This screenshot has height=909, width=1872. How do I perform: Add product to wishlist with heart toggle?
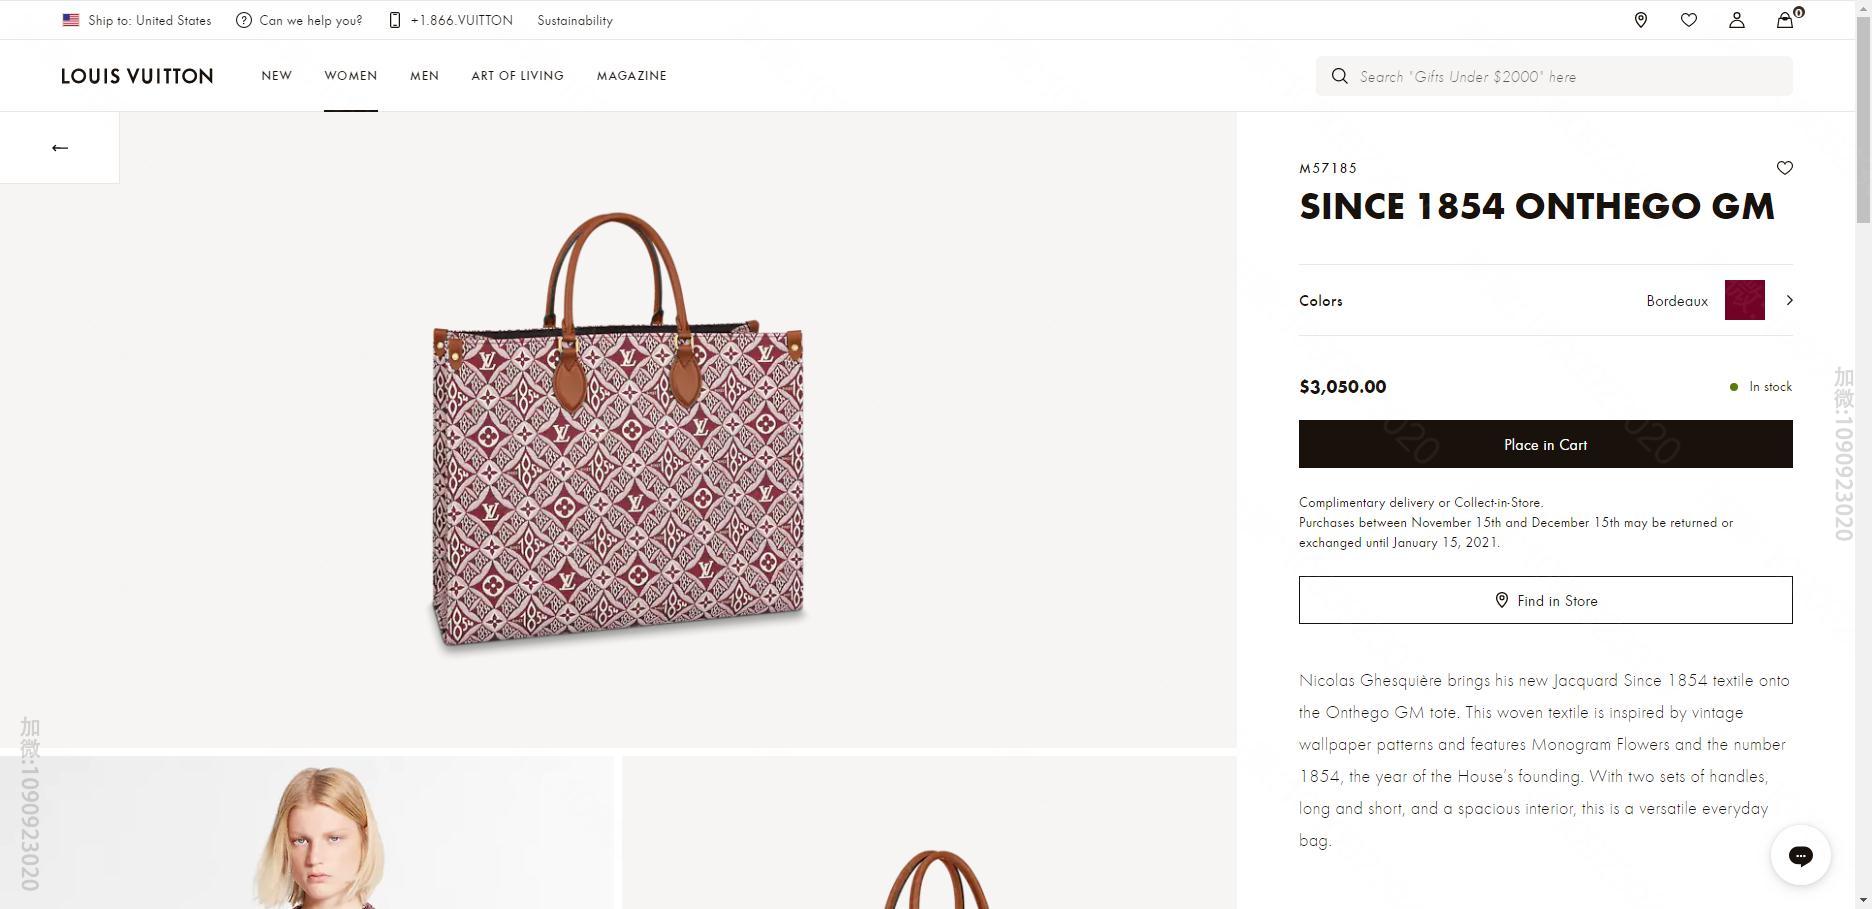[1784, 168]
